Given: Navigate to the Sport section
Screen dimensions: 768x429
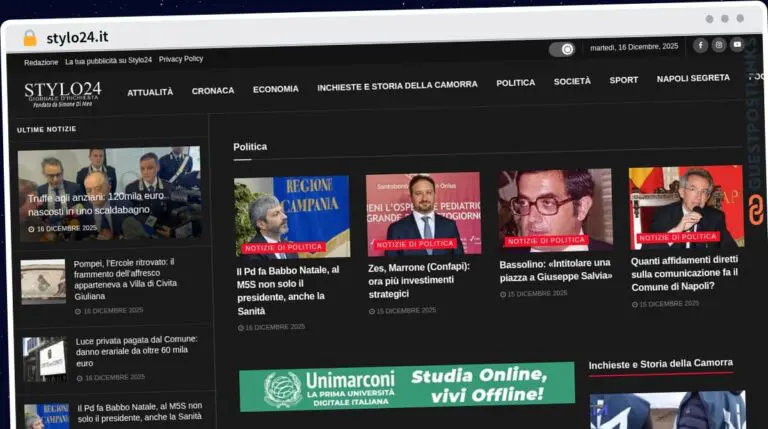Looking at the screenshot, I should [x=623, y=80].
